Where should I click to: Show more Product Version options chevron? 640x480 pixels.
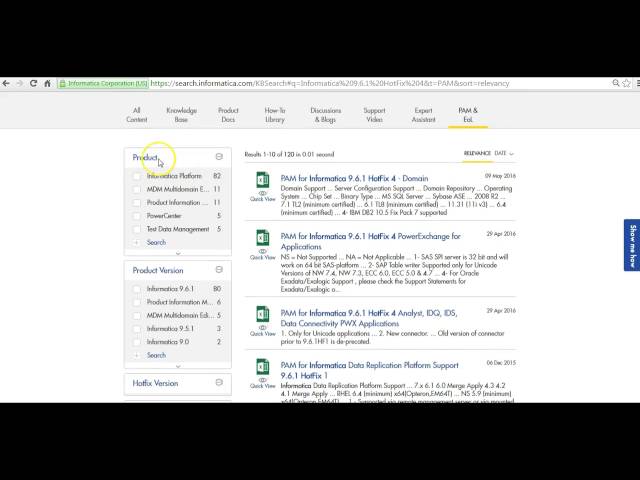(178, 367)
